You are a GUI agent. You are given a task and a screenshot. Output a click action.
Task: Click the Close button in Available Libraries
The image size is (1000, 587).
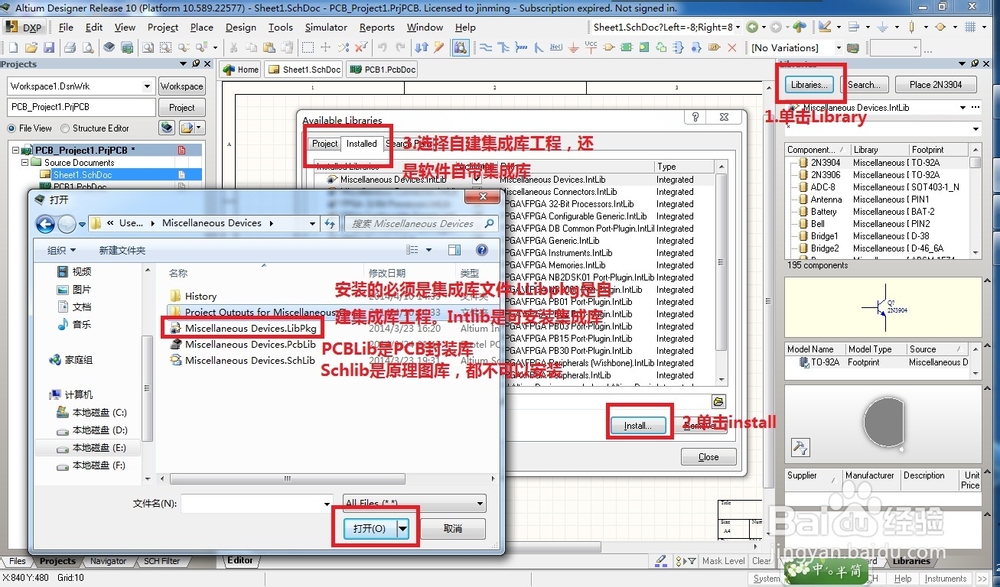click(709, 457)
